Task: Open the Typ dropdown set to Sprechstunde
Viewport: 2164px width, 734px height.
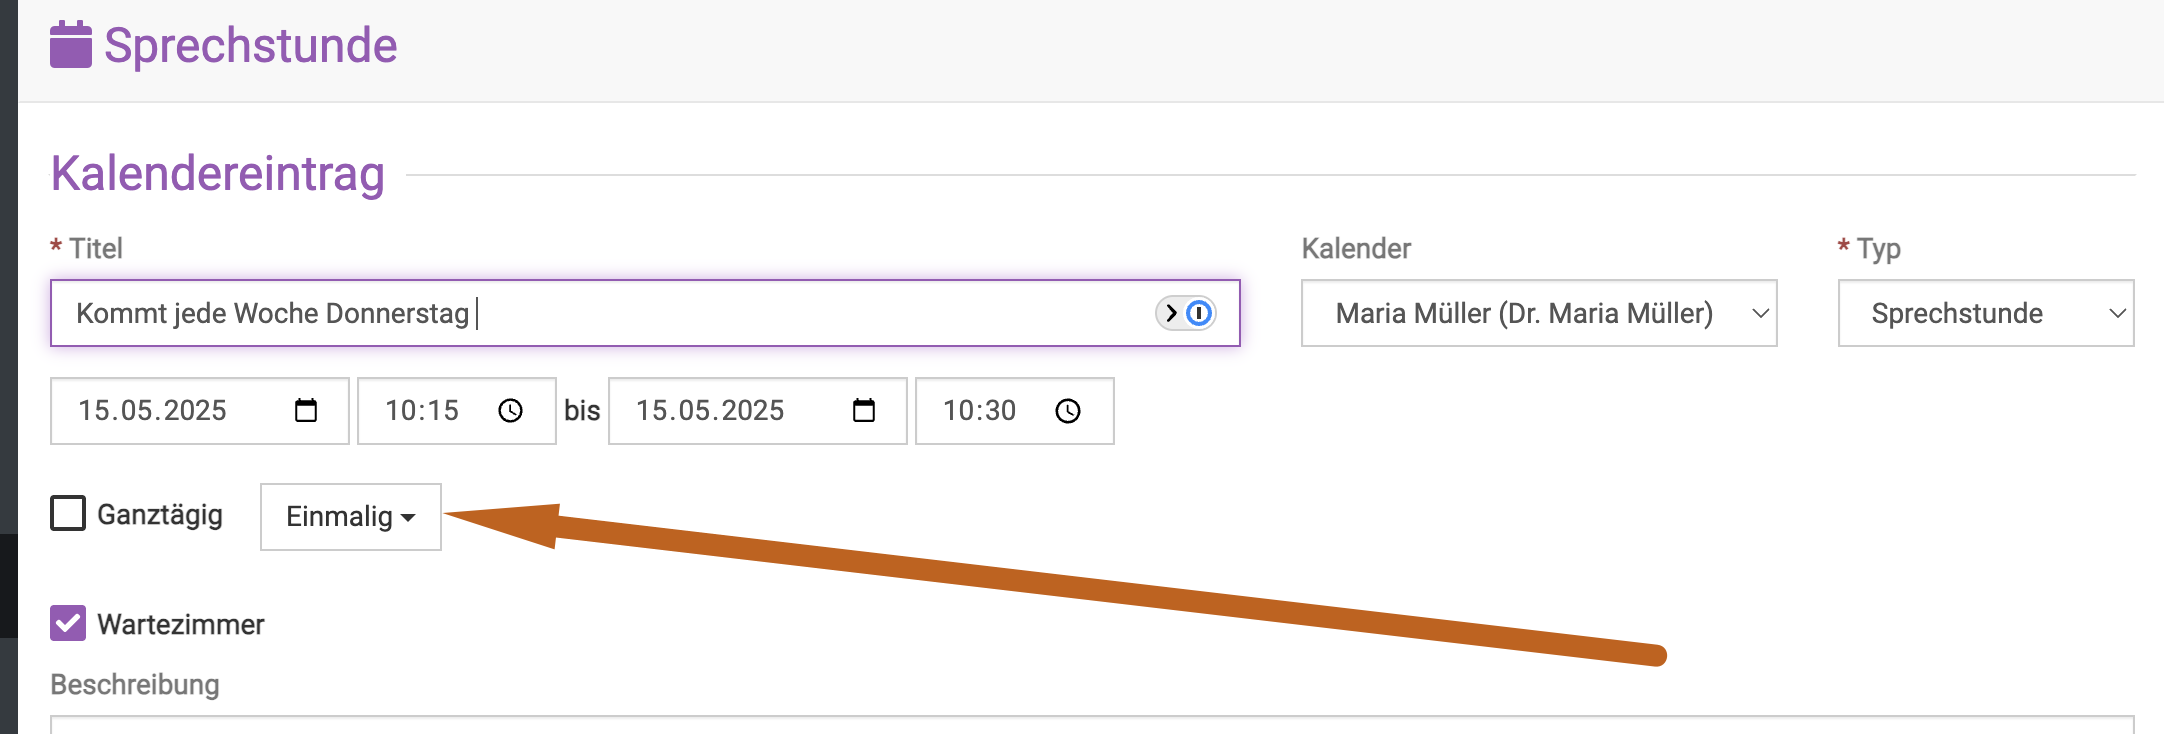Action: (x=1986, y=313)
